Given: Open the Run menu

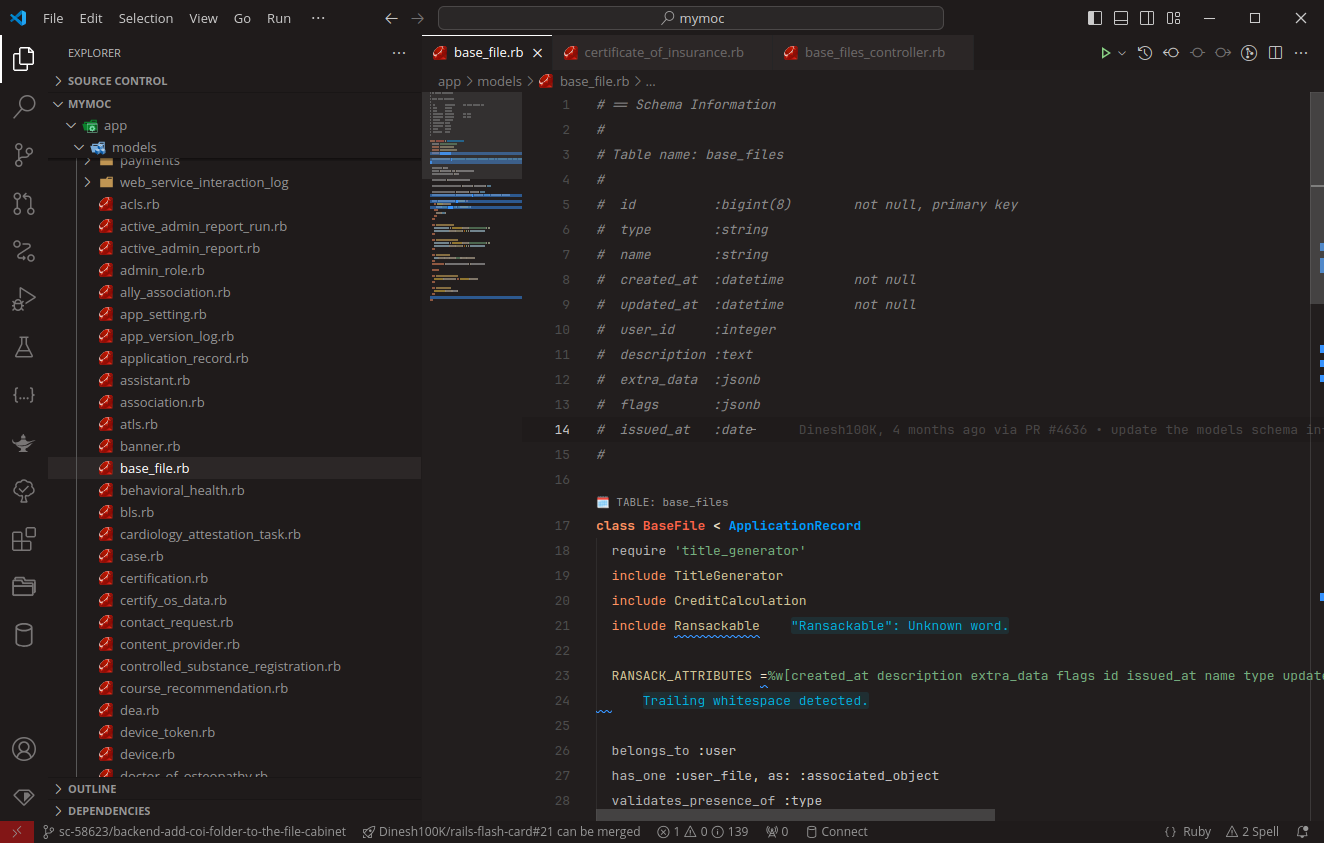Looking at the screenshot, I should coord(279,18).
